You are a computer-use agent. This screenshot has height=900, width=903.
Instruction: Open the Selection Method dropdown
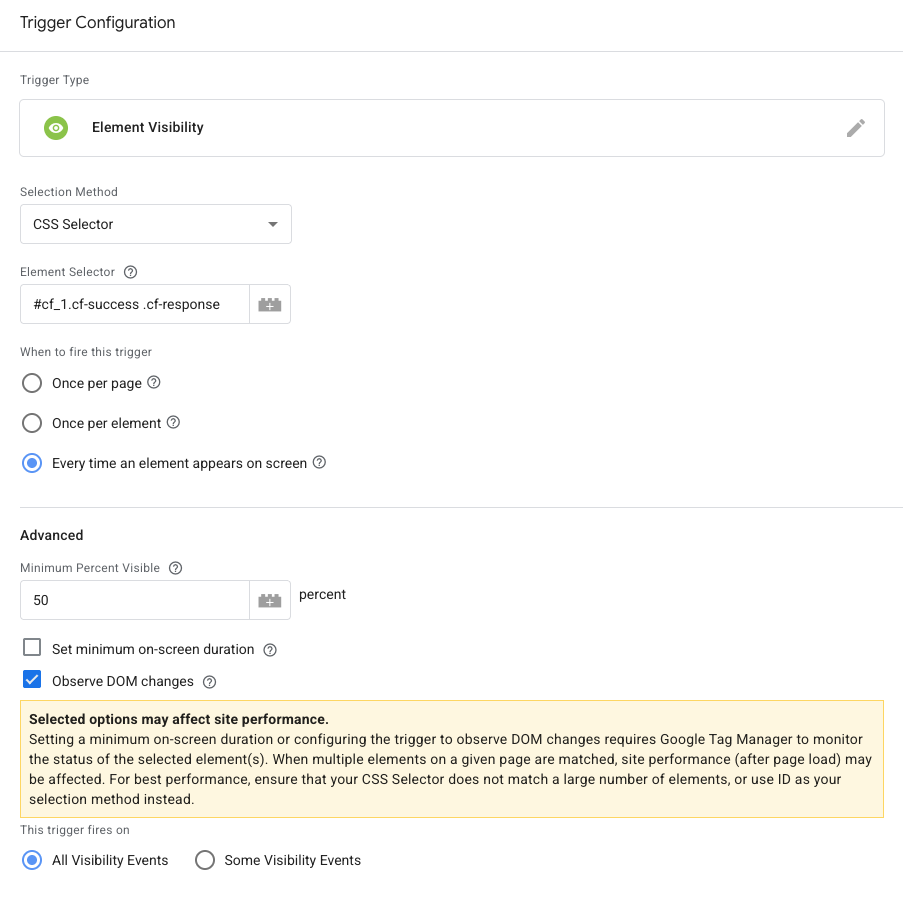tap(155, 223)
